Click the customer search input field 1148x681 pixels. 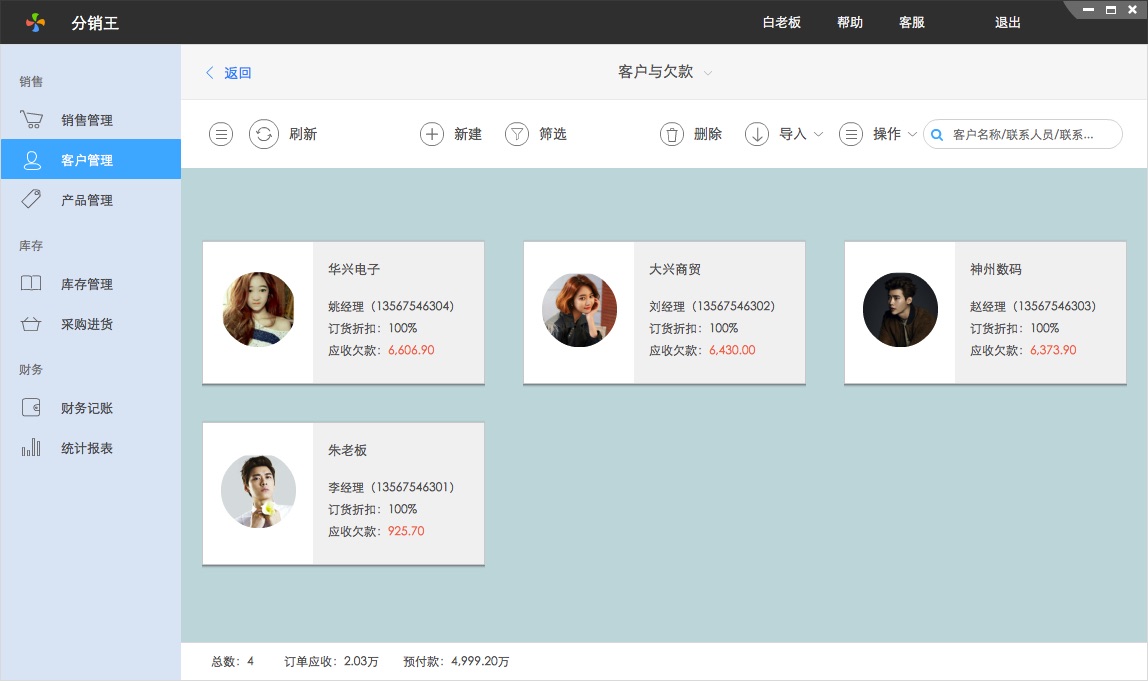[x=1030, y=134]
